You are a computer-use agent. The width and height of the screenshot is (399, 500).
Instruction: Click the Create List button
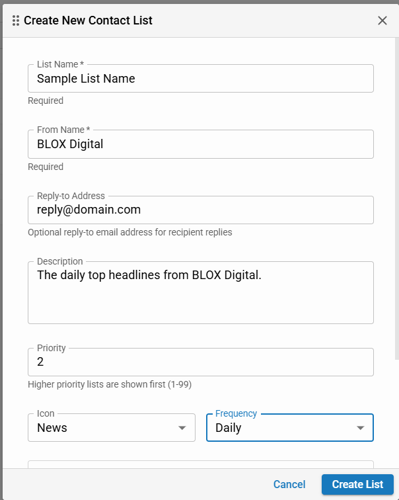click(x=357, y=484)
